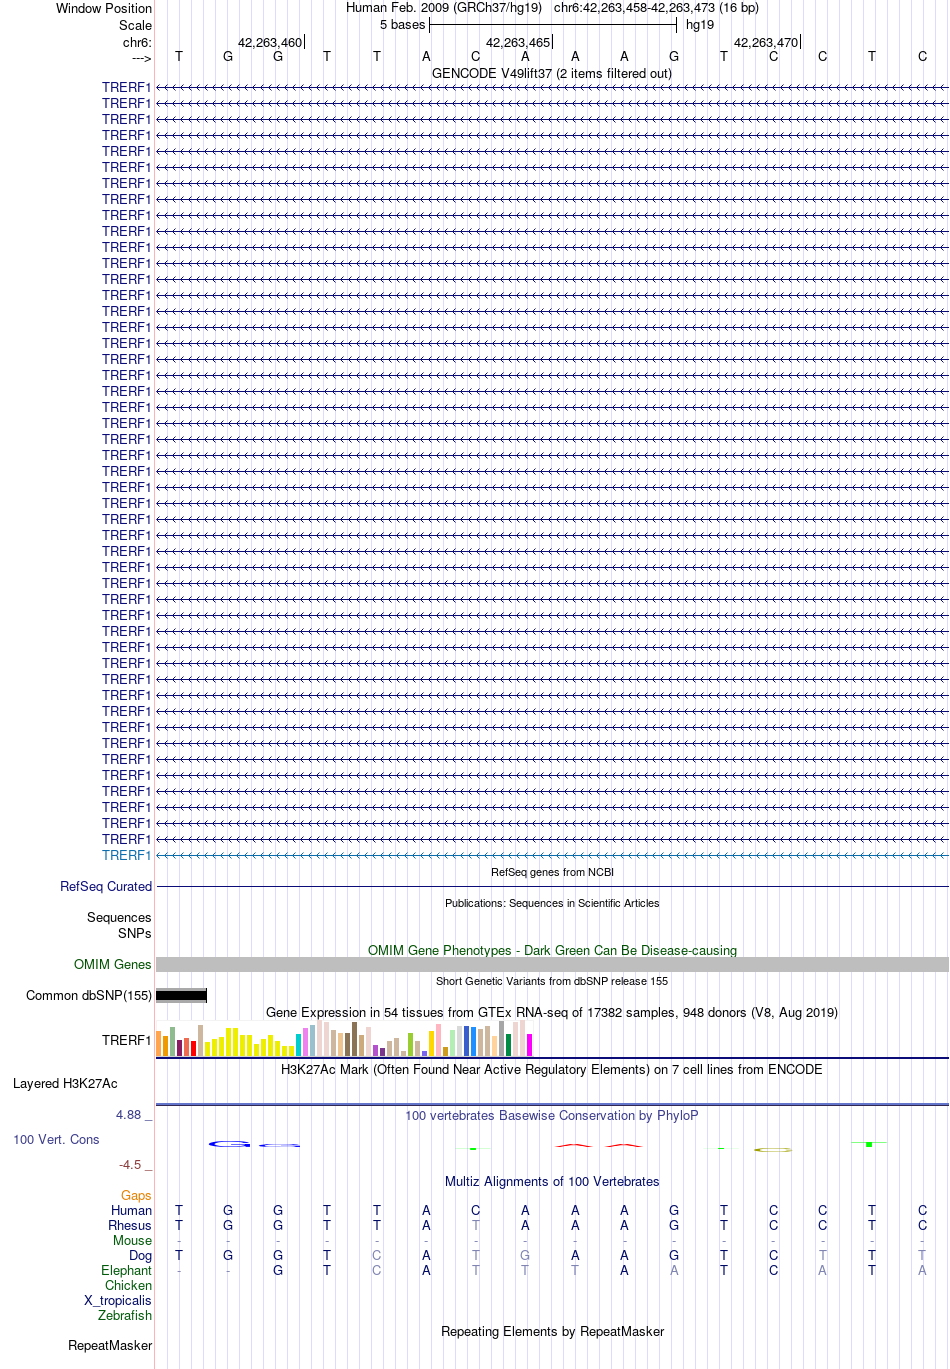Click the black dbSNP variant block
Screen dimensions: 950x1369
coord(181,995)
